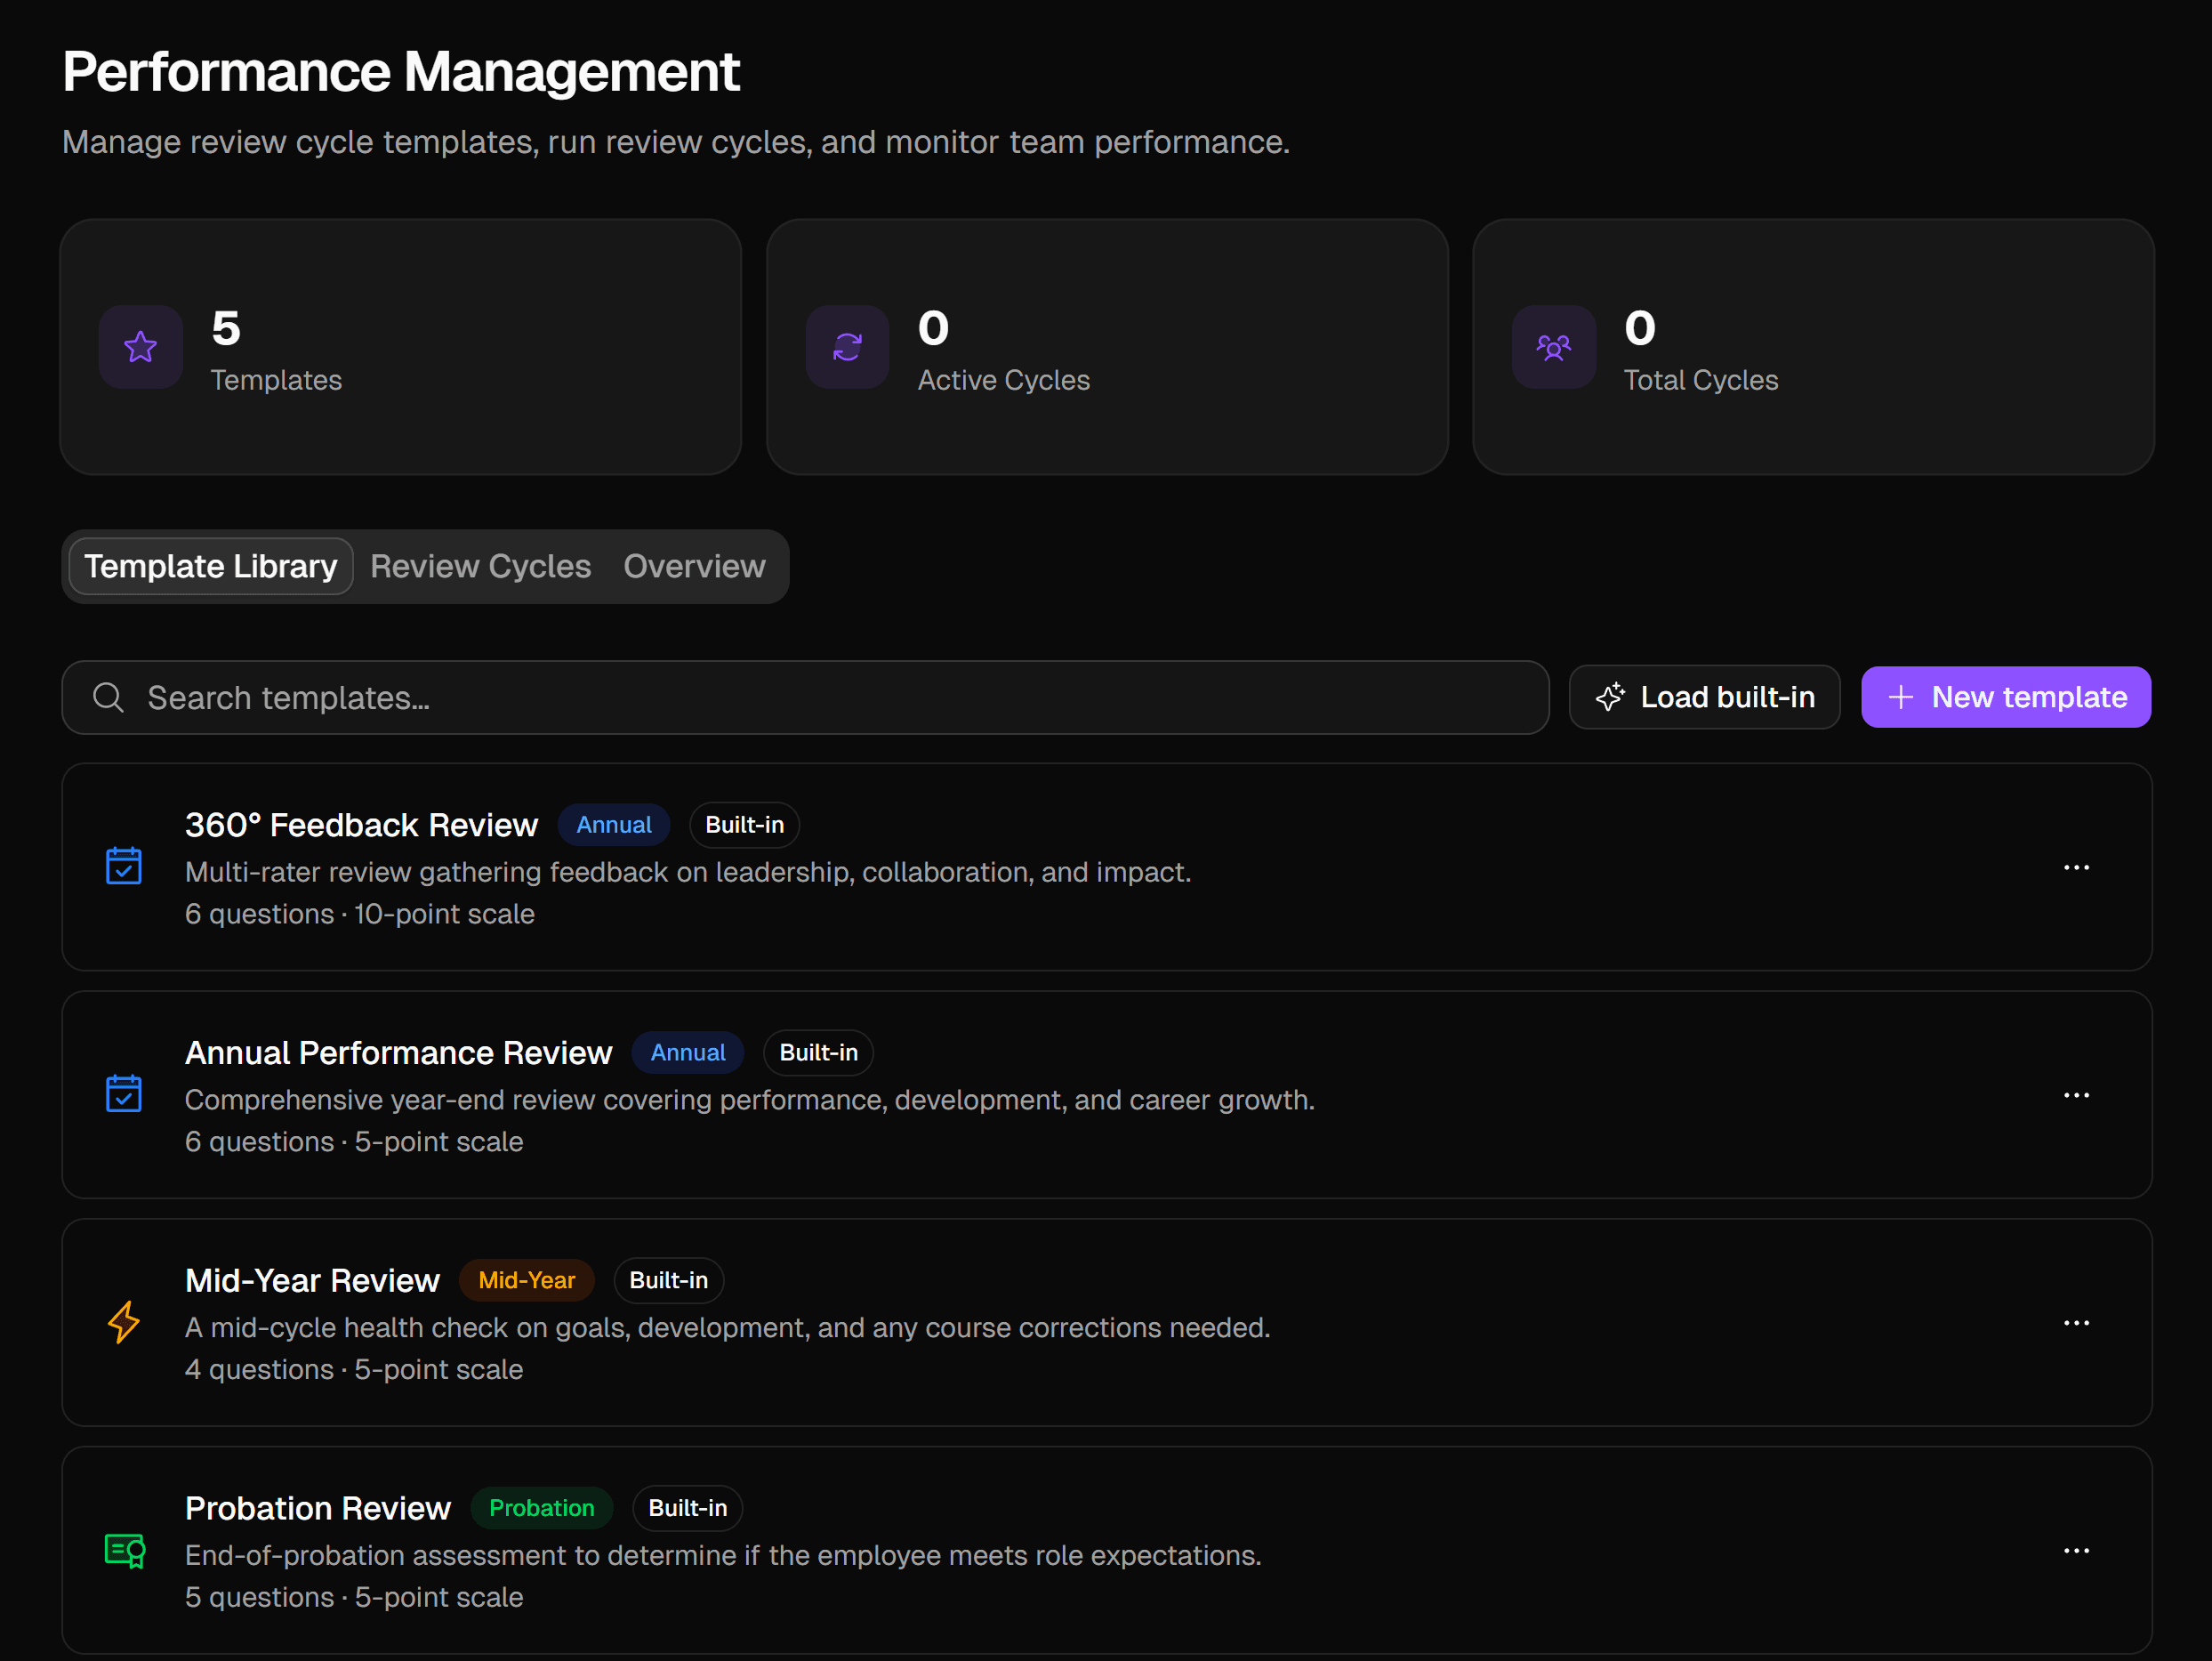
Task: Switch to the Overview tab
Action: (694, 566)
